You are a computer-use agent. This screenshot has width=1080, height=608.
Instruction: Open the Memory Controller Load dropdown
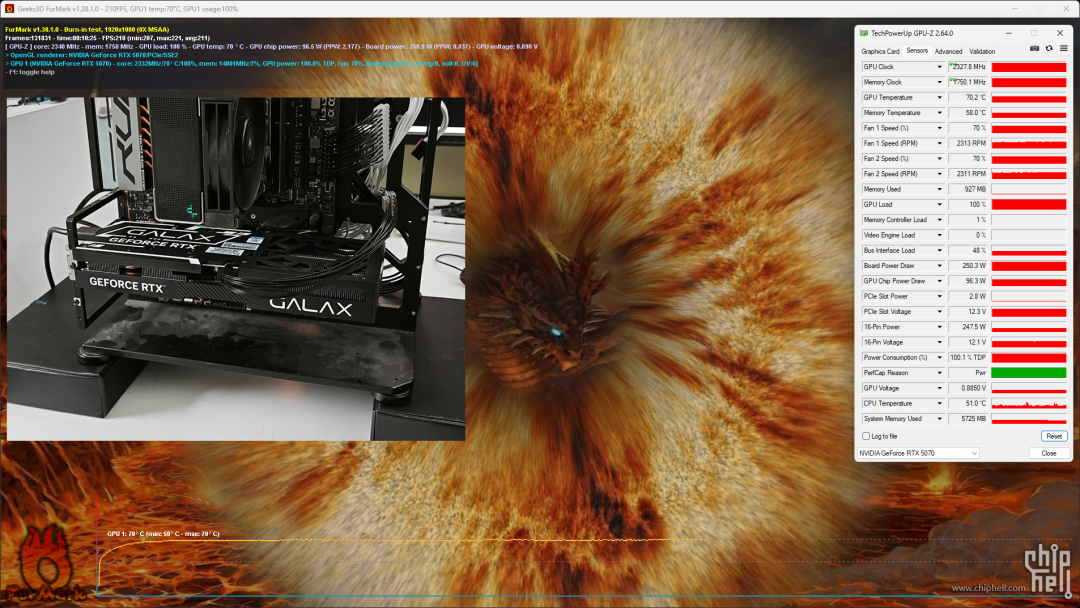pyautogui.click(x=939, y=220)
